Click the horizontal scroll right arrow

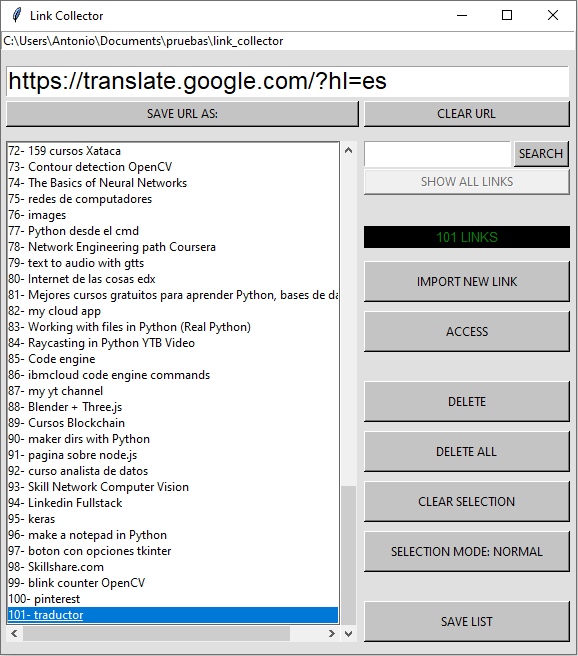coord(332,633)
